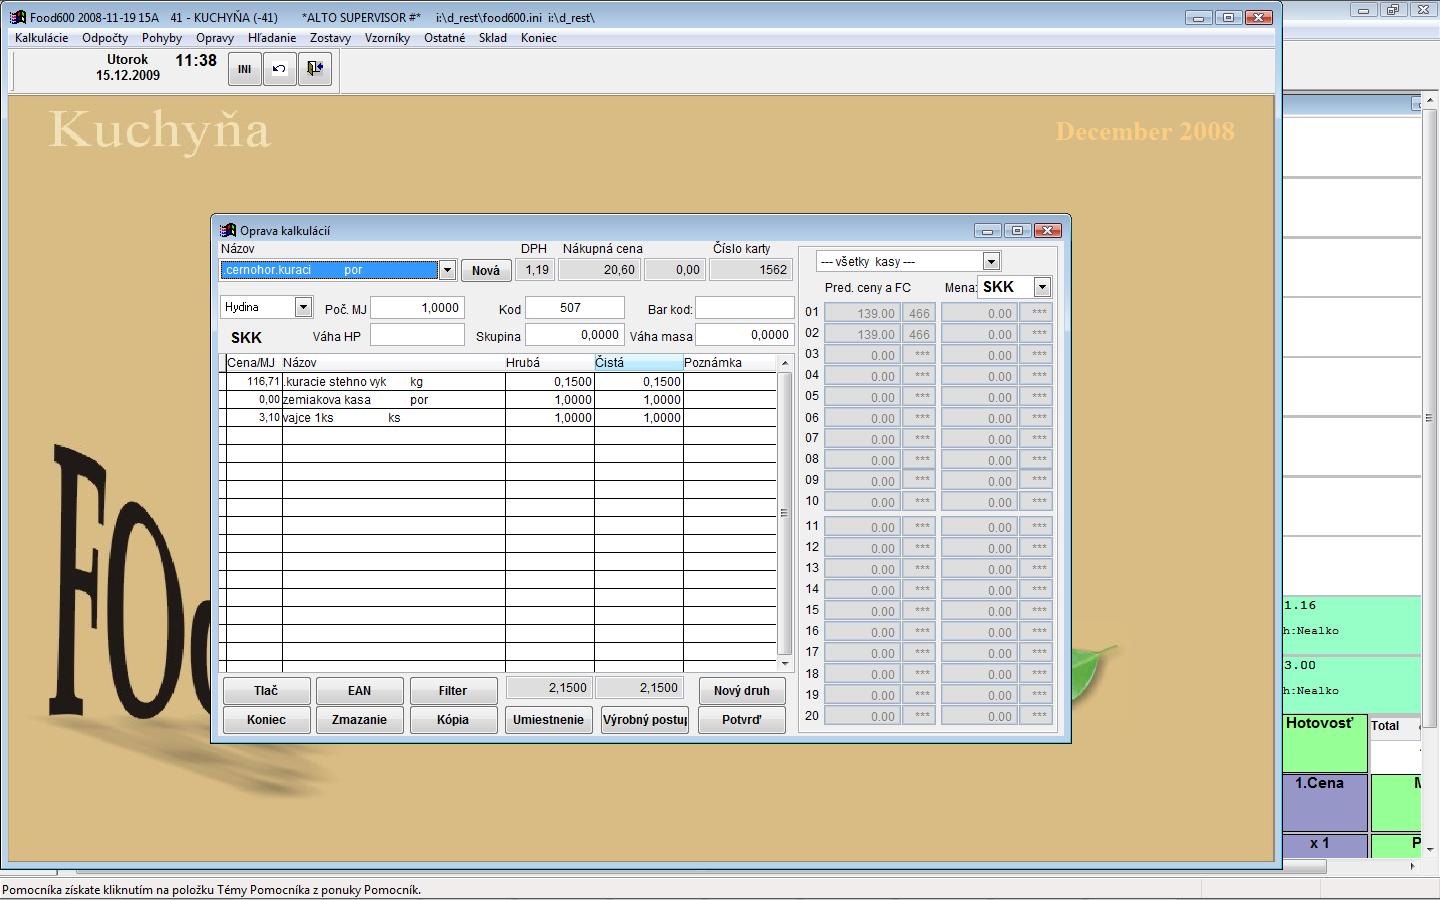Click the Výrobný postup button
Viewport: 1440px width, 900px height.
pos(645,720)
